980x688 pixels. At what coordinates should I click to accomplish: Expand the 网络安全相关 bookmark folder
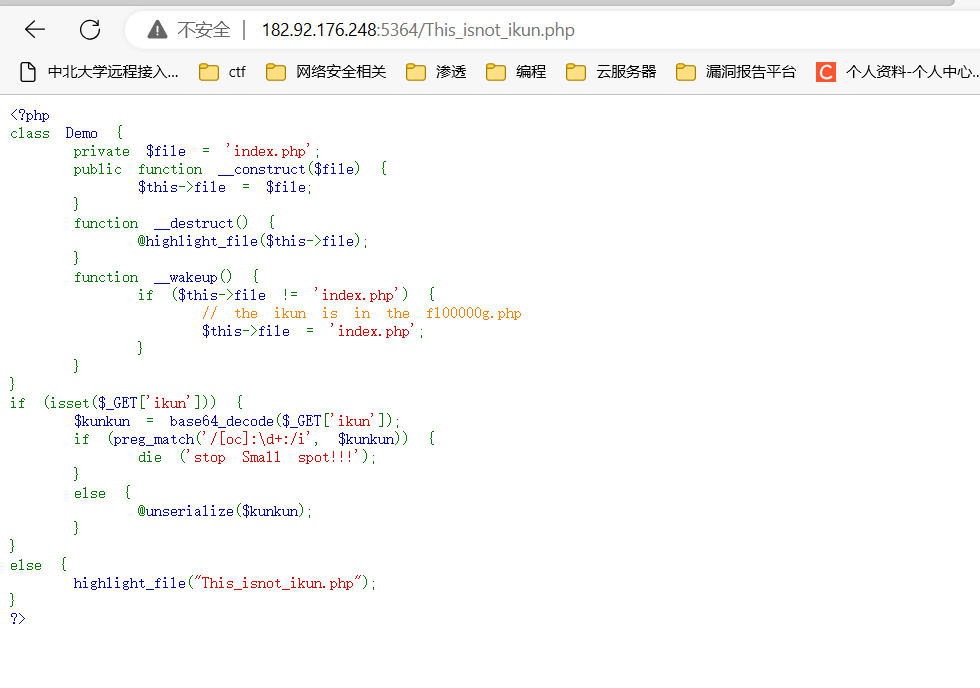[326, 72]
